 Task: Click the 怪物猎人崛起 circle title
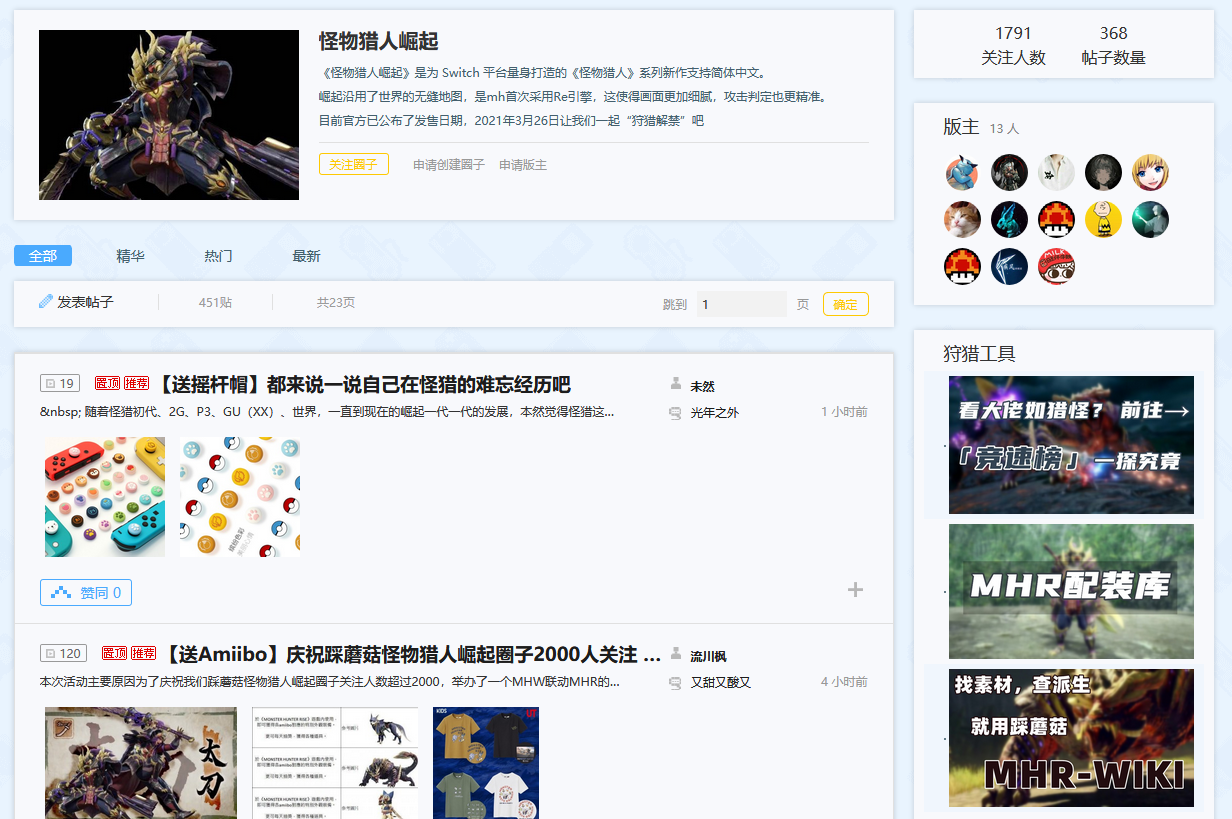378,41
